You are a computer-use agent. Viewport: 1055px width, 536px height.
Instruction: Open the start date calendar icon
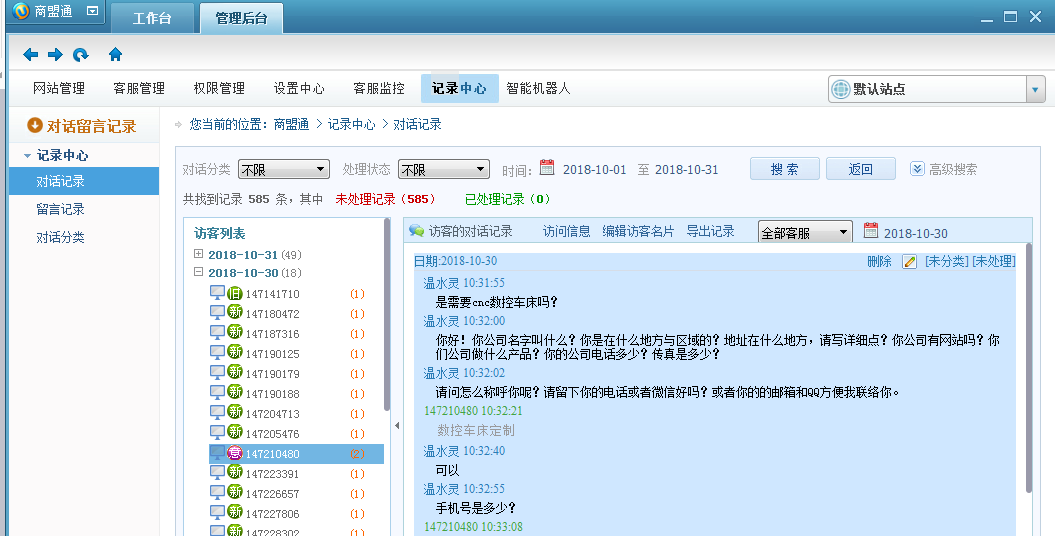[x=547, y=168]
